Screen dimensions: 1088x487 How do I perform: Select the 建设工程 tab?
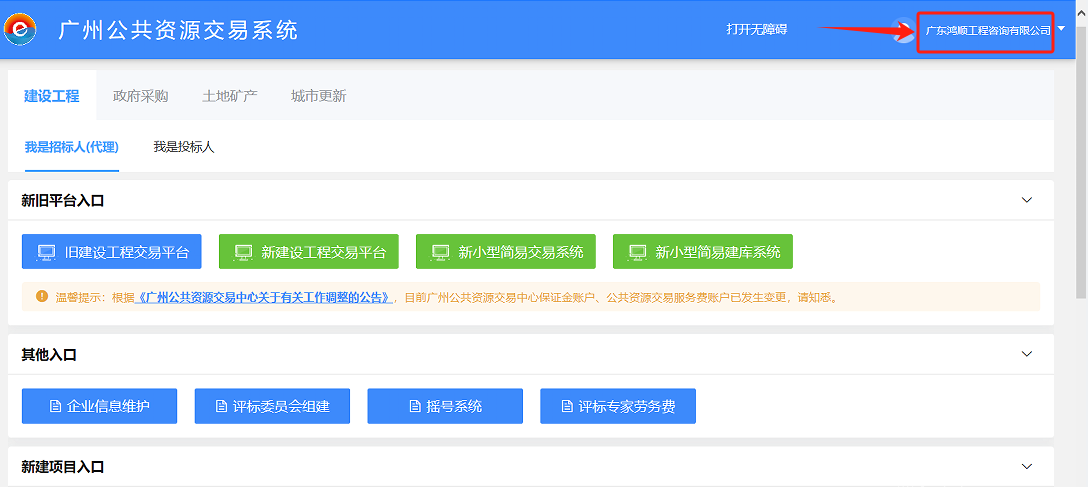click(x=52, y=96)
